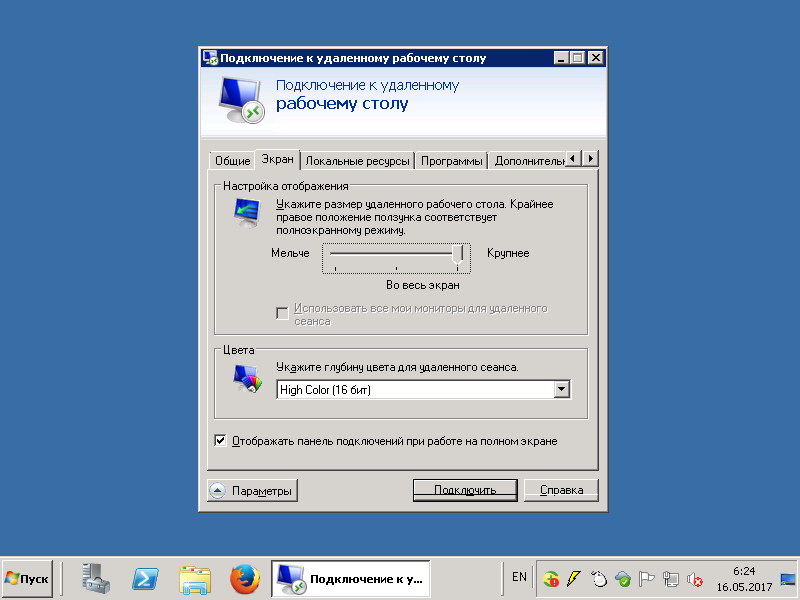The width and height of the screenshot is (800, 600).
Task: Click the EN language indicator
Action: pos(519,577)
